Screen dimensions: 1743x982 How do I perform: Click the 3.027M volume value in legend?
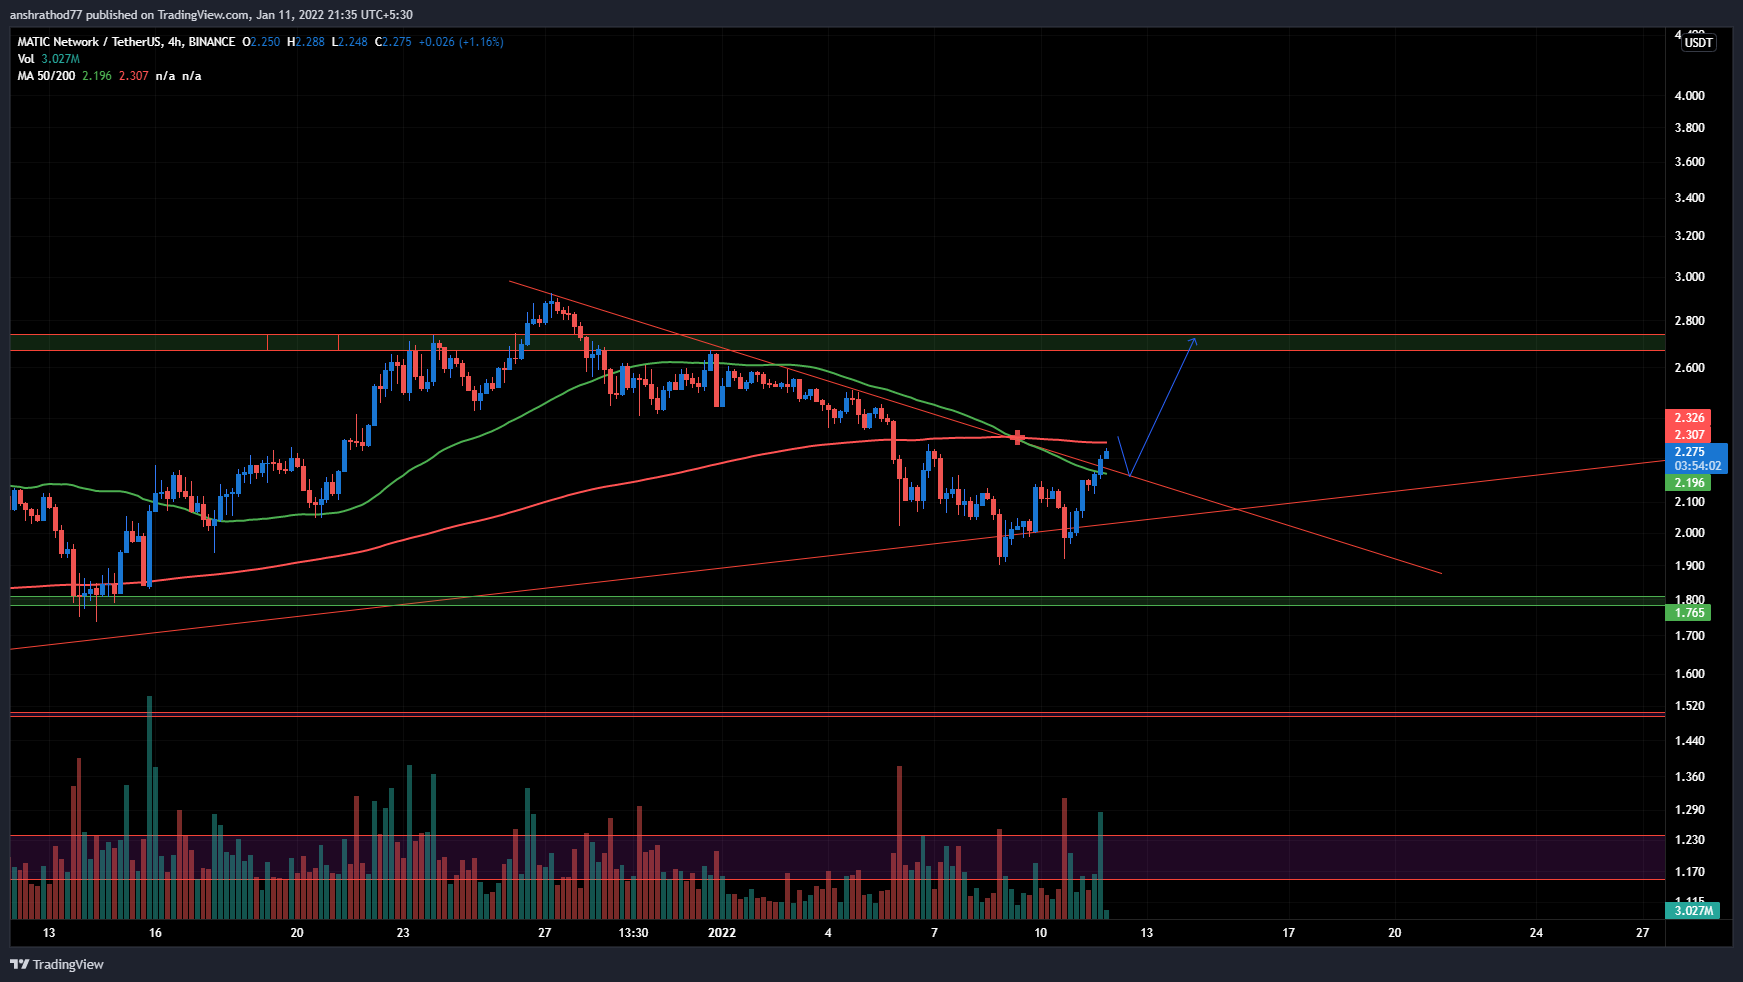point(60,59)
